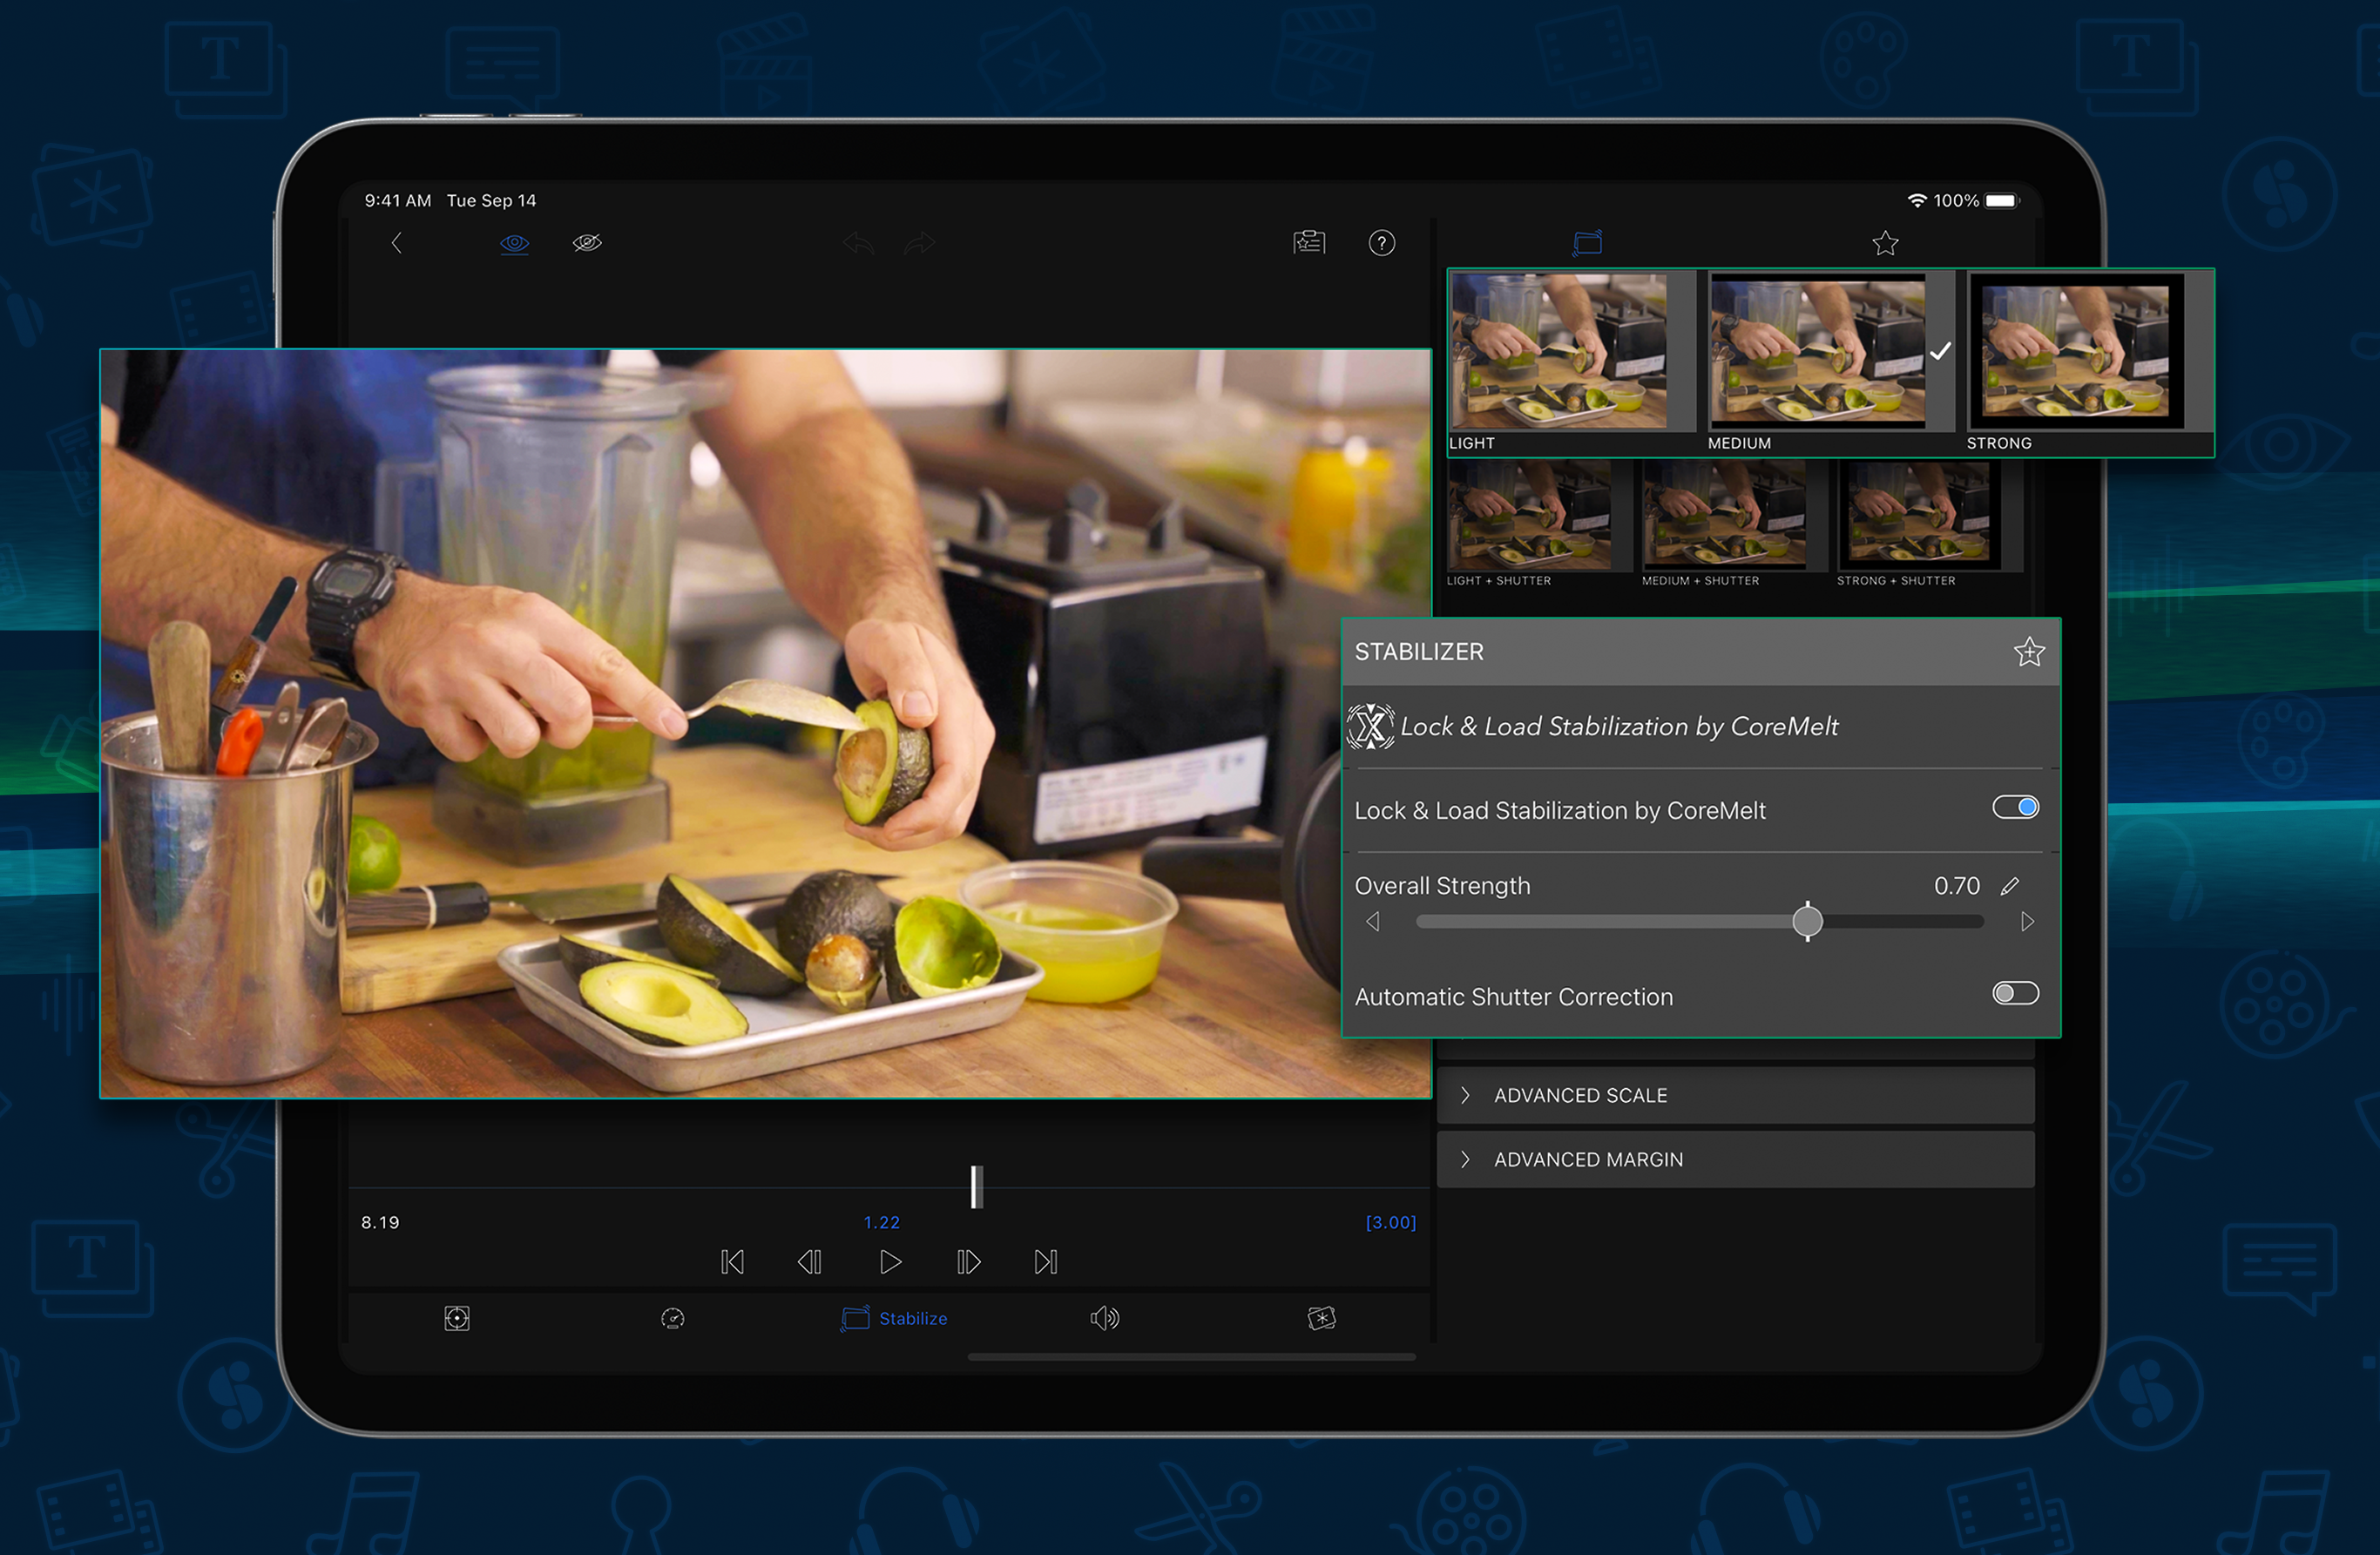Check the battery status icon
Image resolution: width=2380 pixels, height=1555 pixels.
coord(2002,200)
